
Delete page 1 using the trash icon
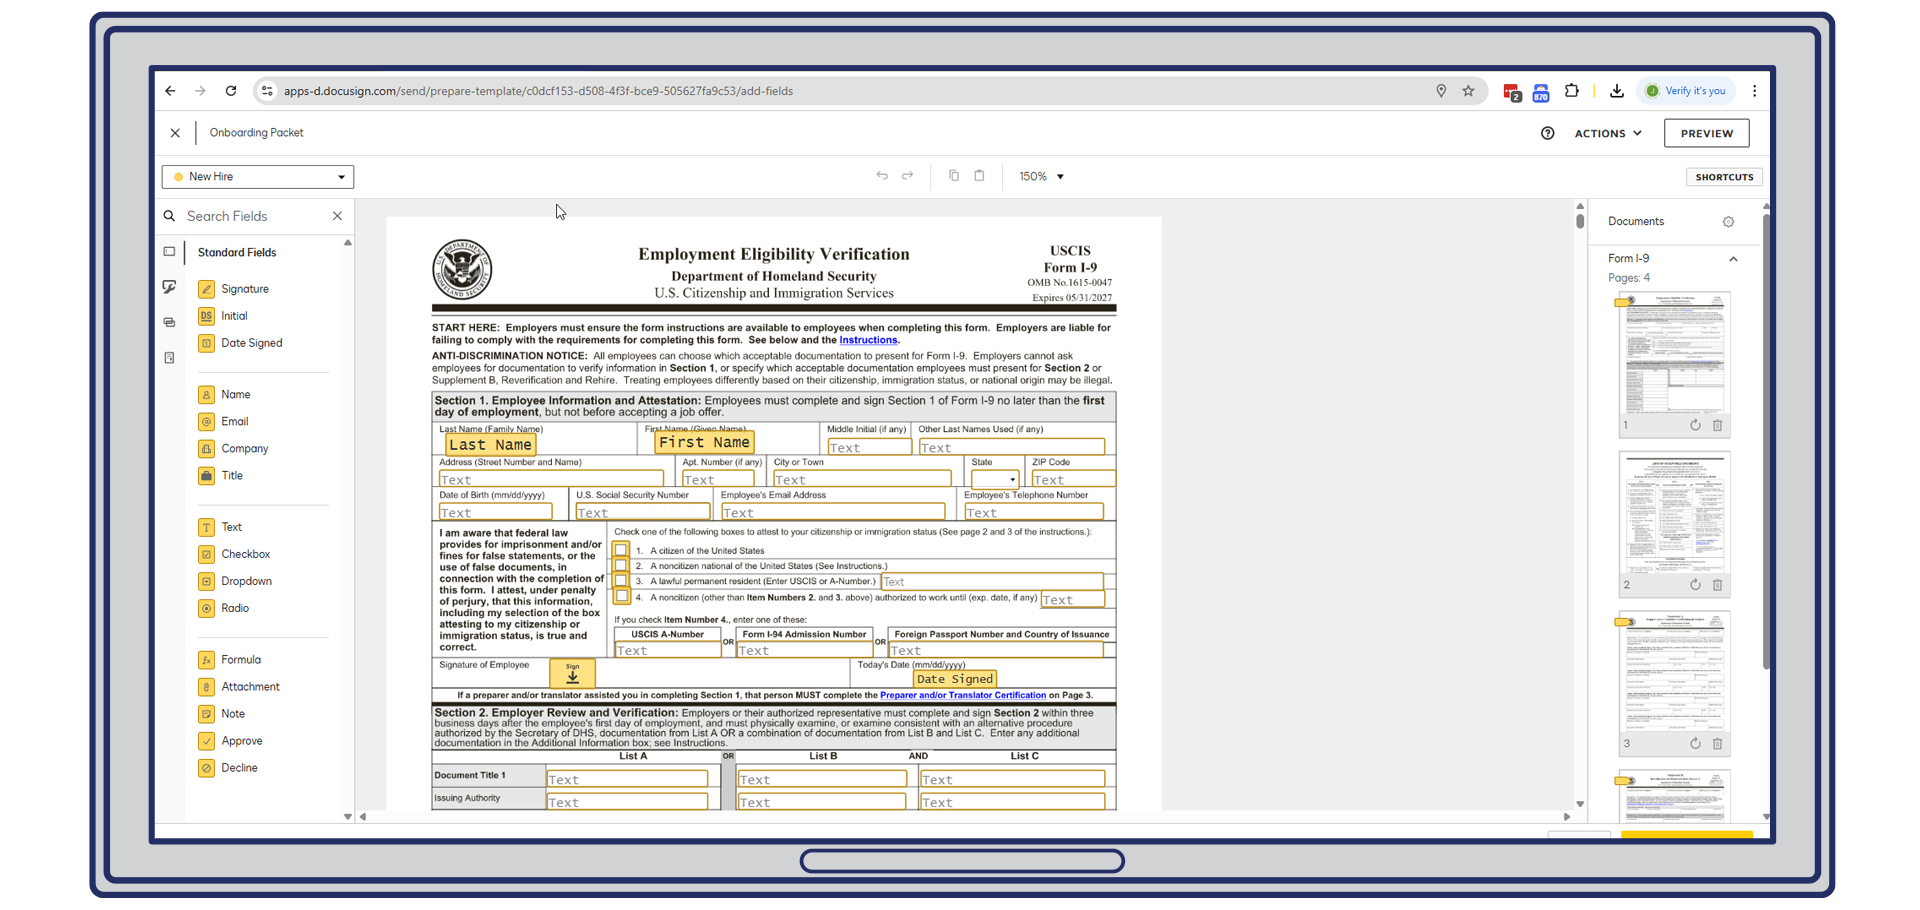point(1718,425)
